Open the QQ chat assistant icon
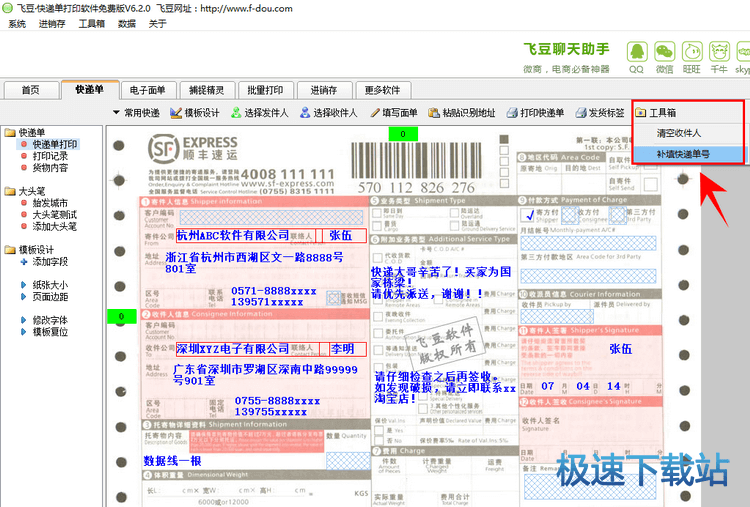This screenshot has width=750, height=507. pos(637,52)
